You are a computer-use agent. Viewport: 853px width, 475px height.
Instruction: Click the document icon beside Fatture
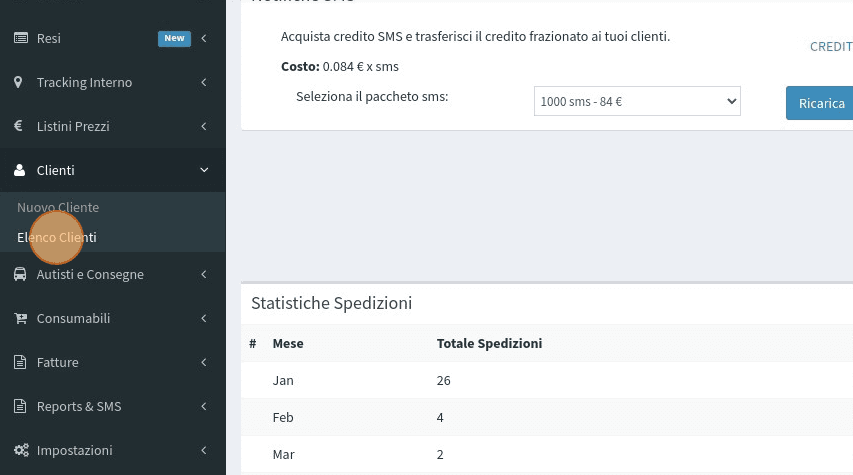(20, 362)
